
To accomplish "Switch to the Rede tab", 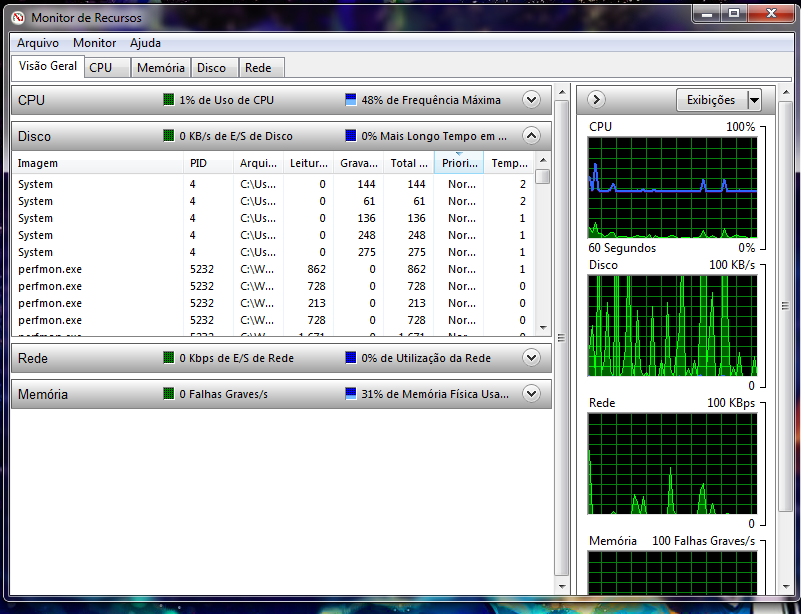I will click(261, 67).
